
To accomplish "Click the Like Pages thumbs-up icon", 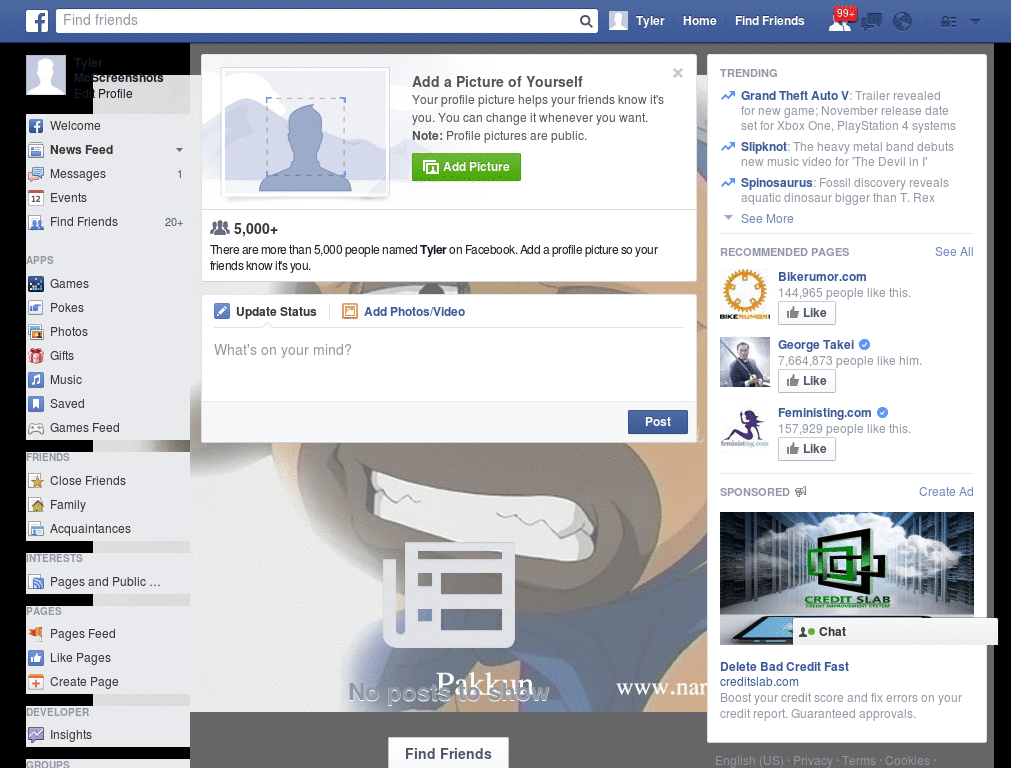I will 36,658.
